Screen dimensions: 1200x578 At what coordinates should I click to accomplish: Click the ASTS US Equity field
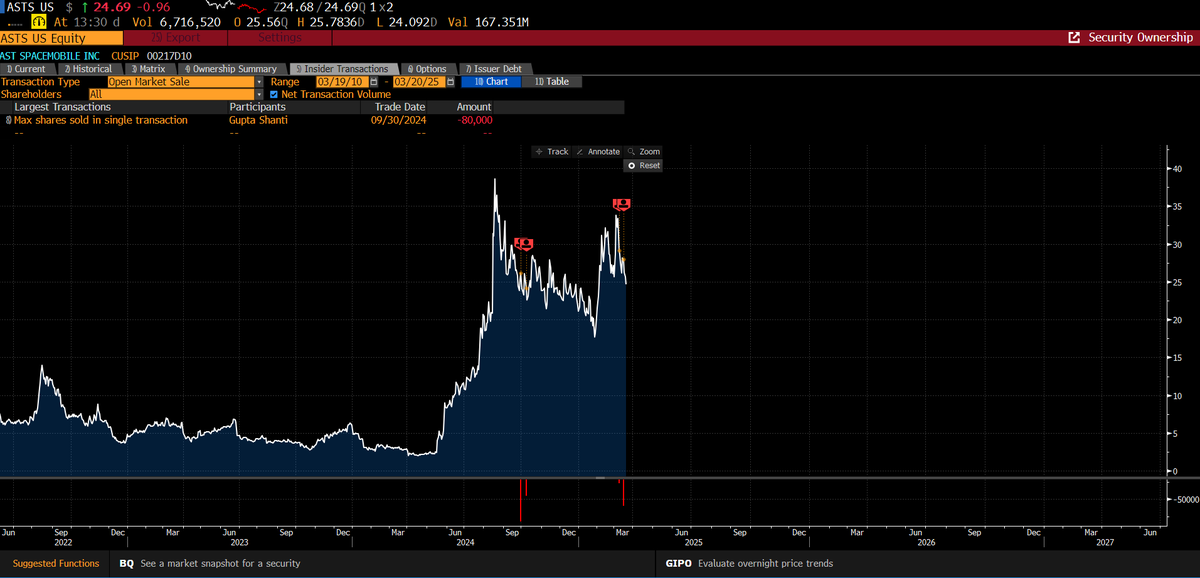pyautogui.click(x=60, y=38)
